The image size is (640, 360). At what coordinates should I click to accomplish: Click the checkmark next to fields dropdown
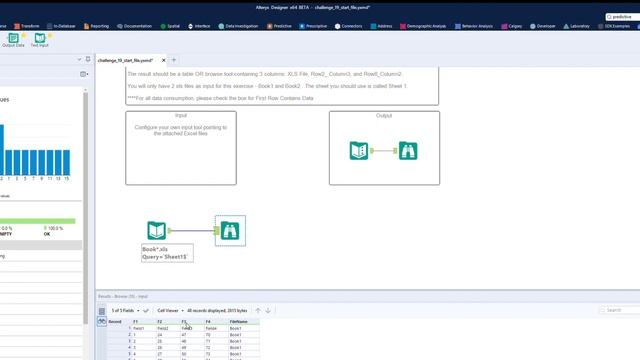pos(146,311)
